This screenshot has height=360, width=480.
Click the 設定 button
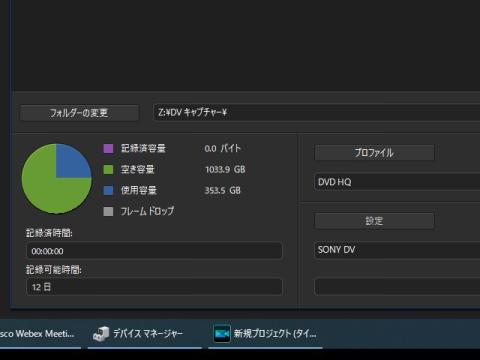[374, 221]
